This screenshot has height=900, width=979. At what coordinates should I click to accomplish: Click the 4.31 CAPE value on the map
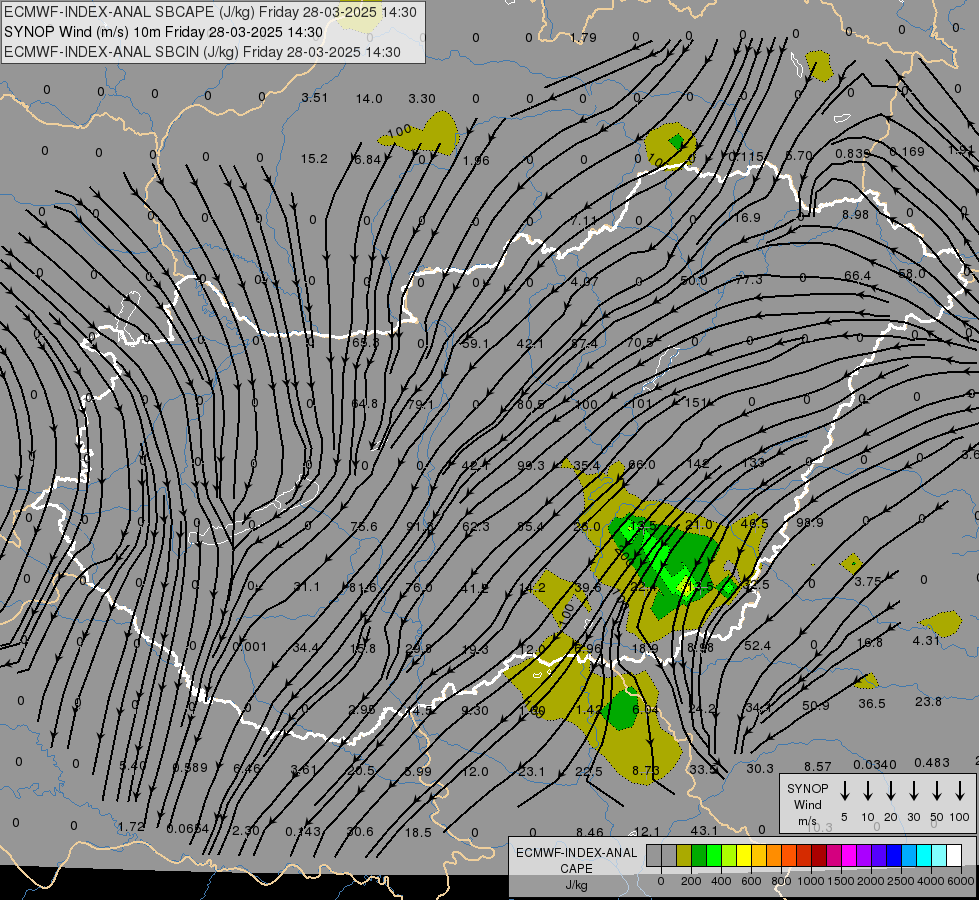pyautogui.click(x=926, y=640)
